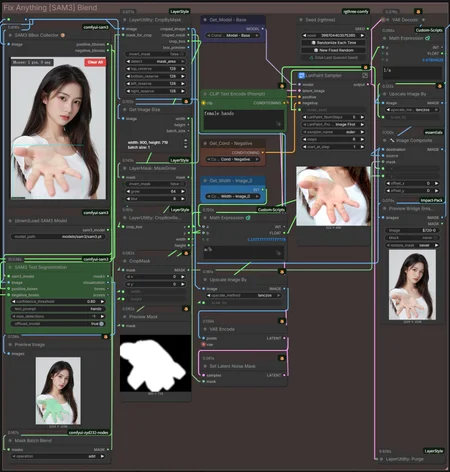Click the New Fixed Random button
The width and height of the screenshot is (450, 472).
[x=333, y=50]
